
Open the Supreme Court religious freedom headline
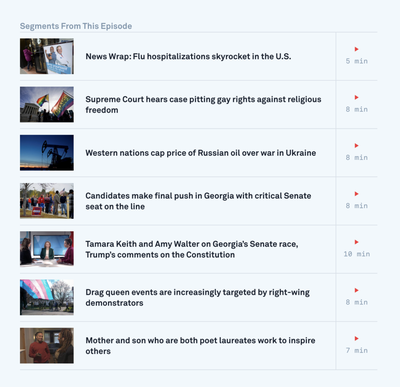click(x=203, y=105)
